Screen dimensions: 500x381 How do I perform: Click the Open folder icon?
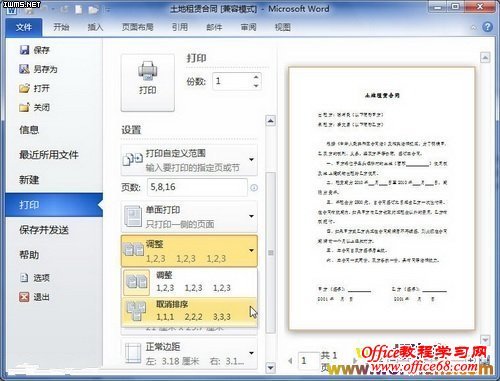point(24,88)
